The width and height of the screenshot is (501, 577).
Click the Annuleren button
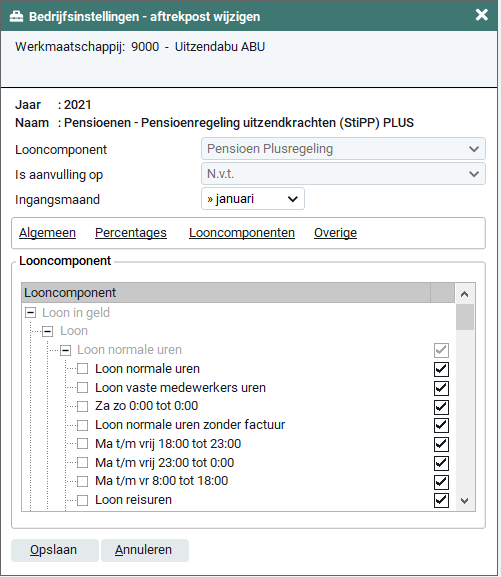[x=145, y=550]
